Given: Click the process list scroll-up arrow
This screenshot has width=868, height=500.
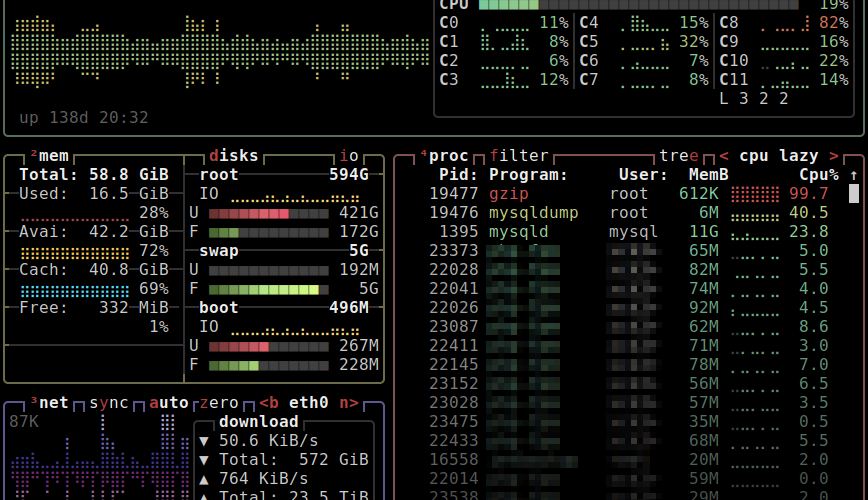Looking at the screenshot, I should pos(853,175).
